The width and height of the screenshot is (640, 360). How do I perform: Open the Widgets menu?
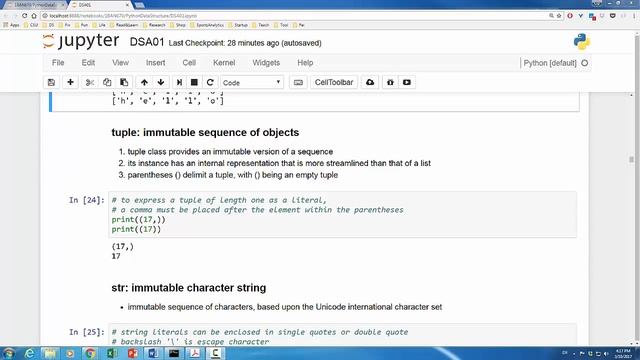coord(266,63)
